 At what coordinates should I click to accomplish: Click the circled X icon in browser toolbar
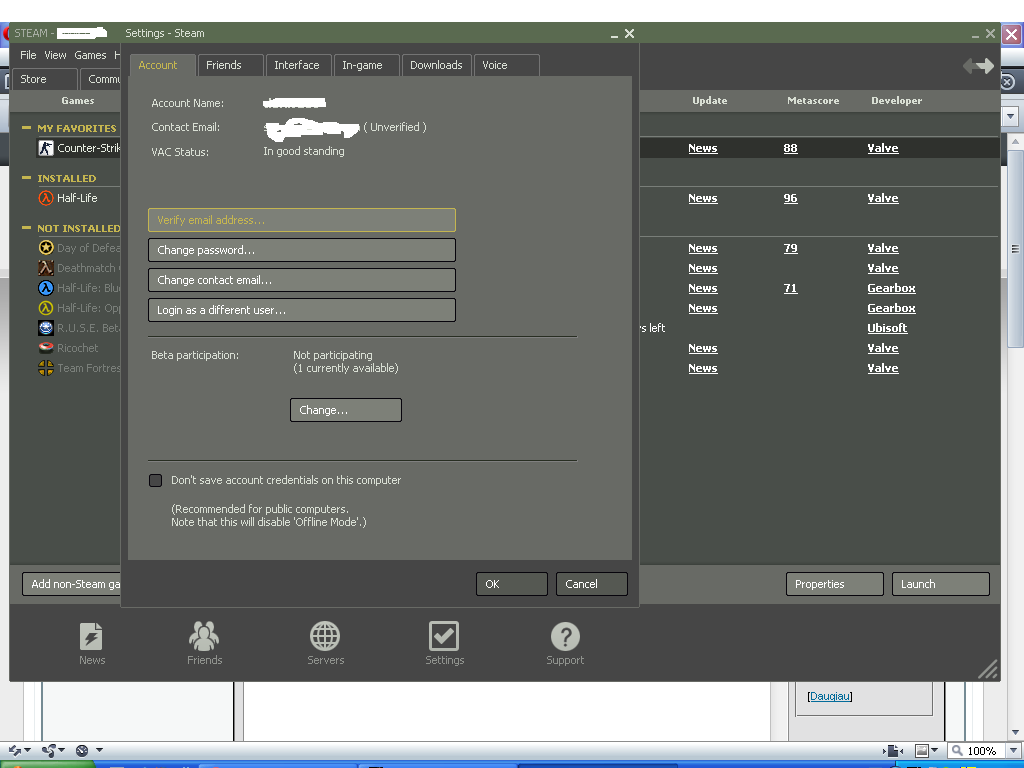[x=1007, y=82]
